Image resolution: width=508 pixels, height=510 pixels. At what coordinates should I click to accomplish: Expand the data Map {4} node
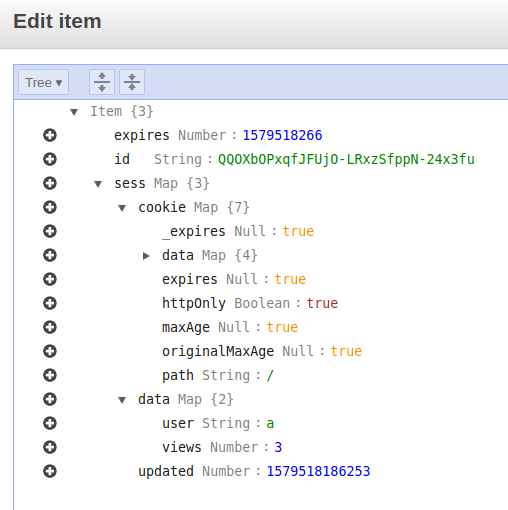click(146, 256)
